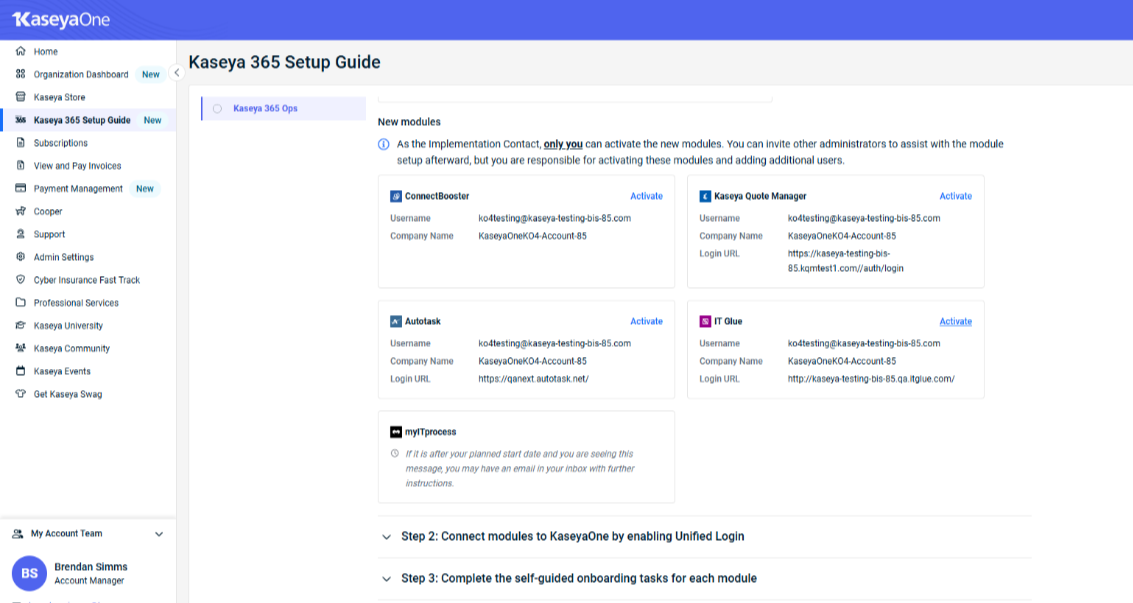
Task: Click the Kaseya Store icon
Action: [x=20, y=97]
